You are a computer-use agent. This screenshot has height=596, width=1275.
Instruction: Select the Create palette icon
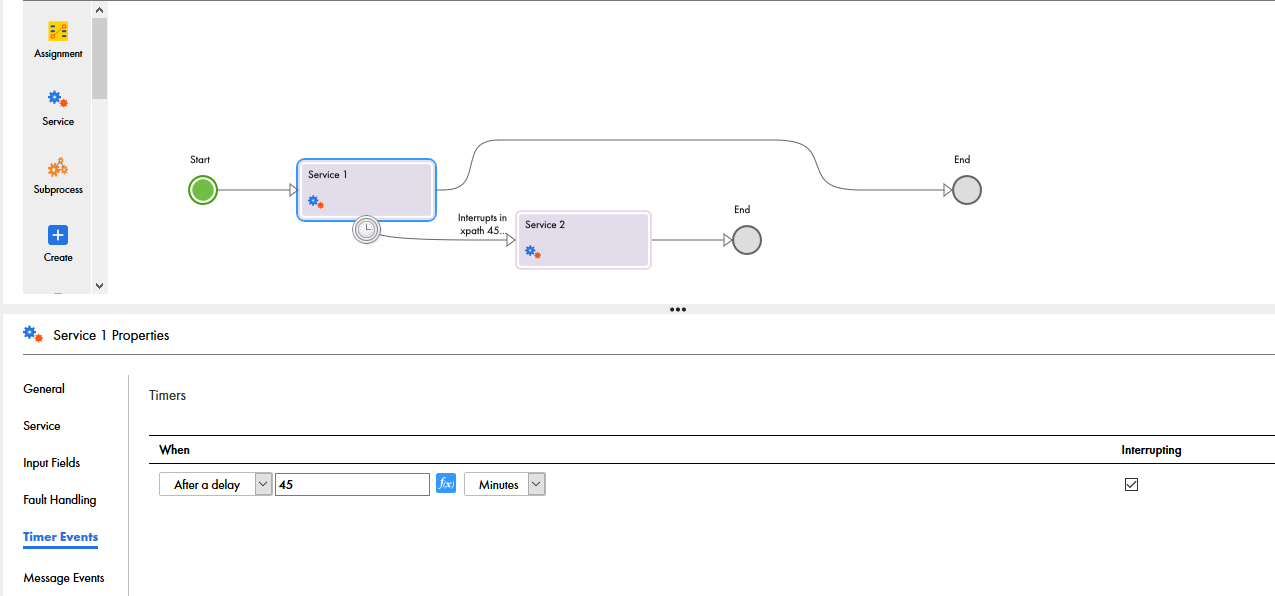point(58,235)
